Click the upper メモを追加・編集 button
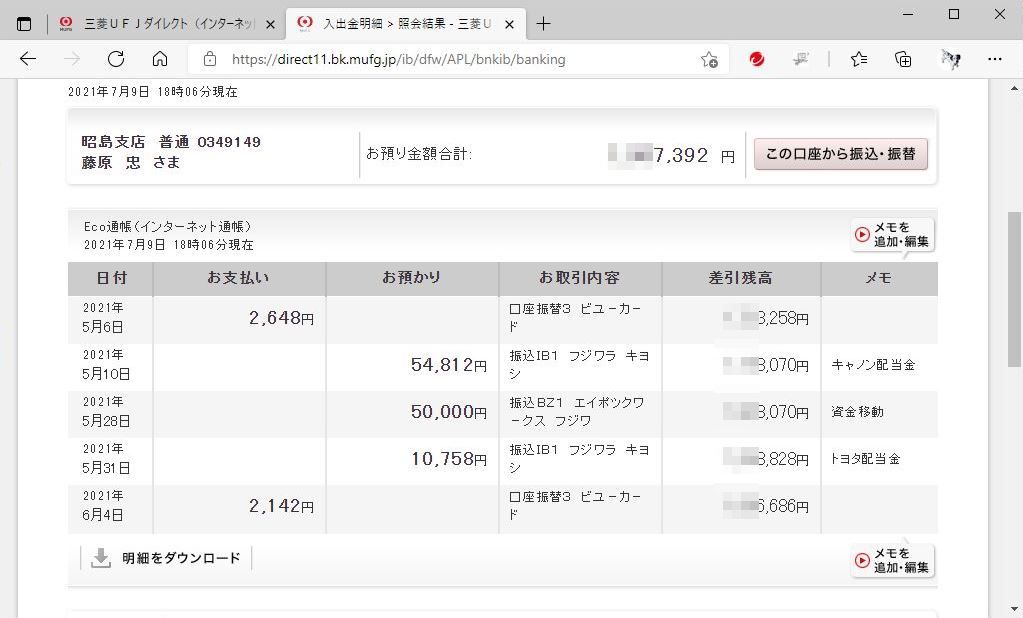 pyautogui.click(x=893, y=234)
